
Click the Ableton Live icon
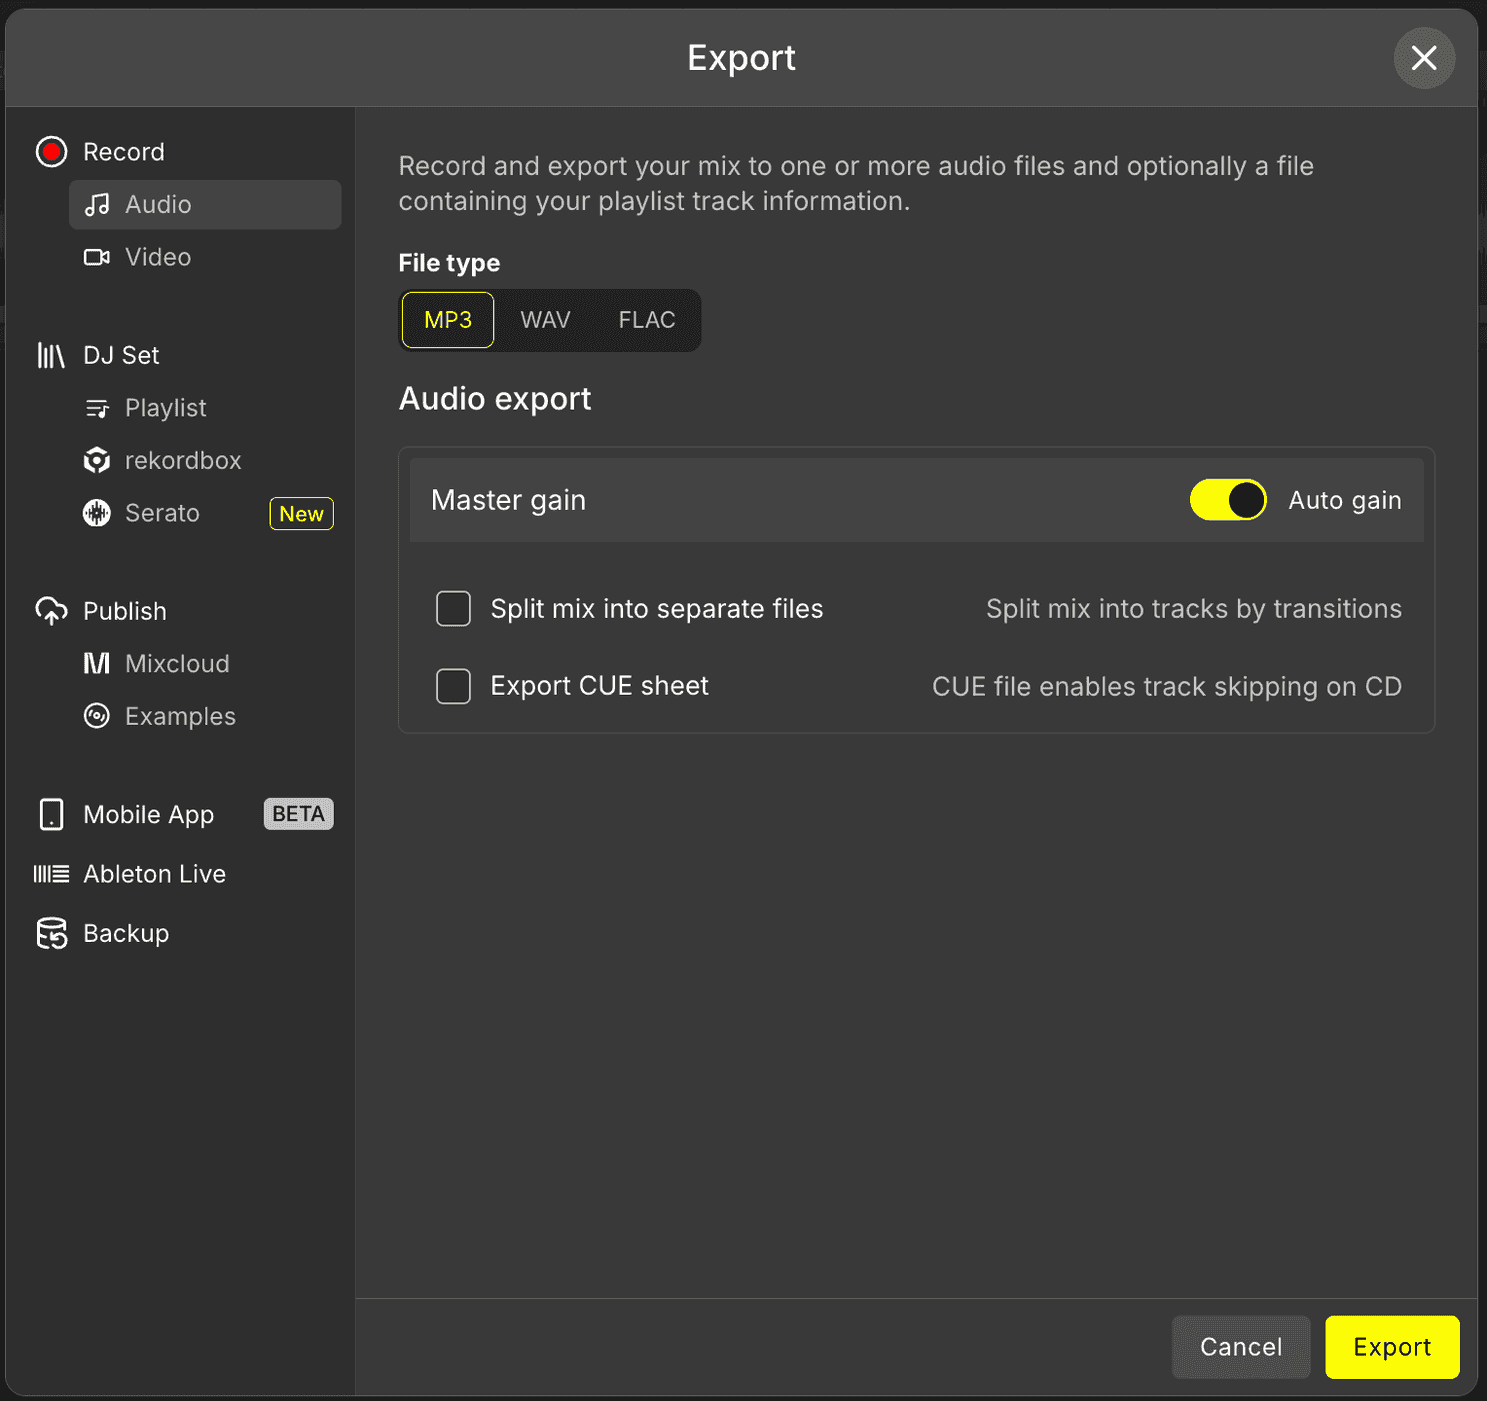51,873
